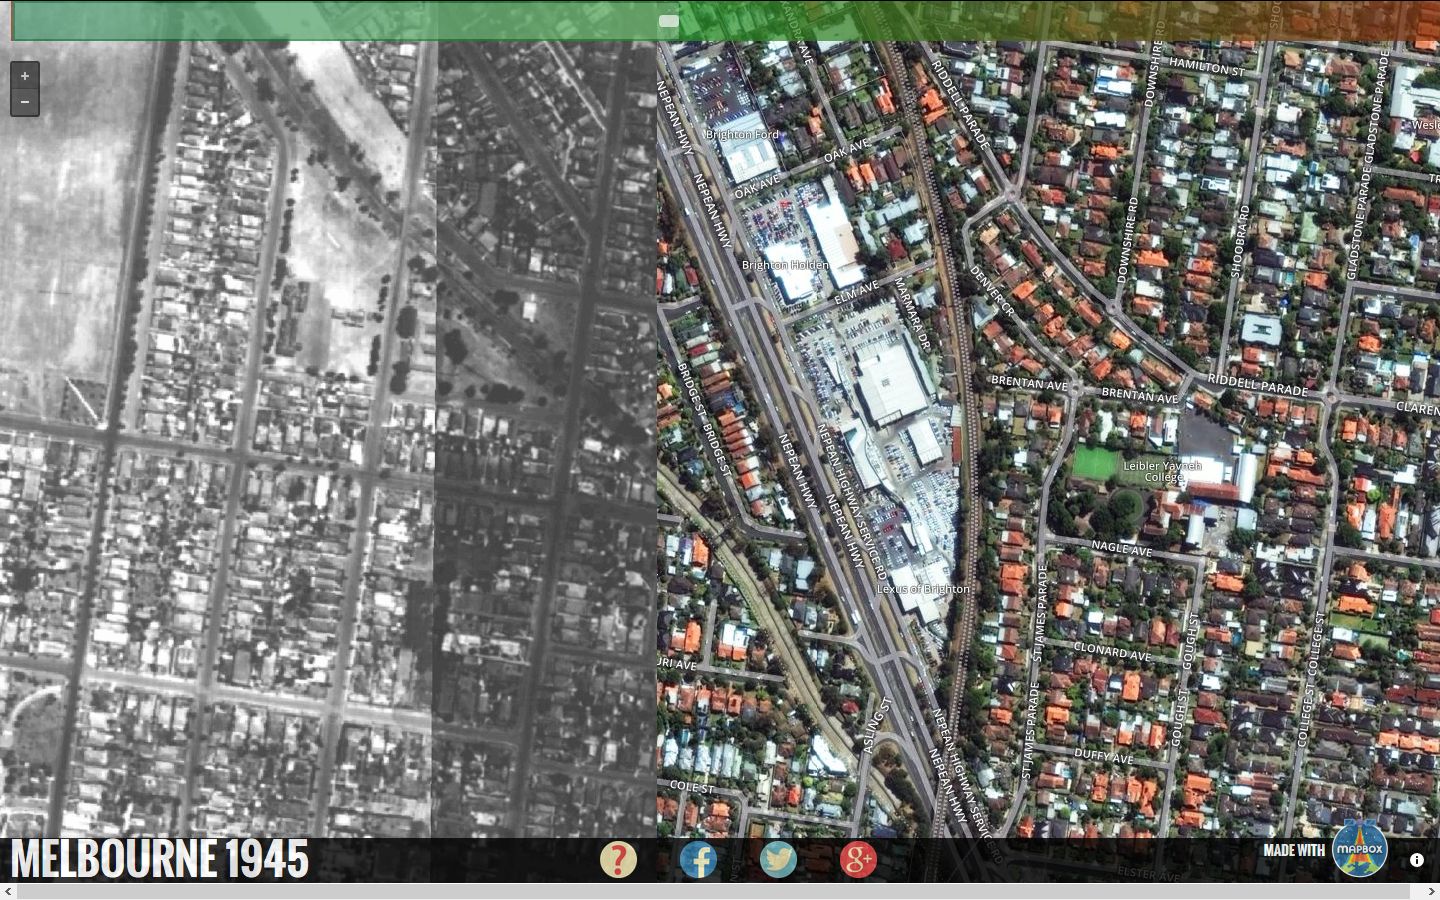1440x900 pixels.
Task: Share the map on Facebook
Action: (x=698, y=859)
